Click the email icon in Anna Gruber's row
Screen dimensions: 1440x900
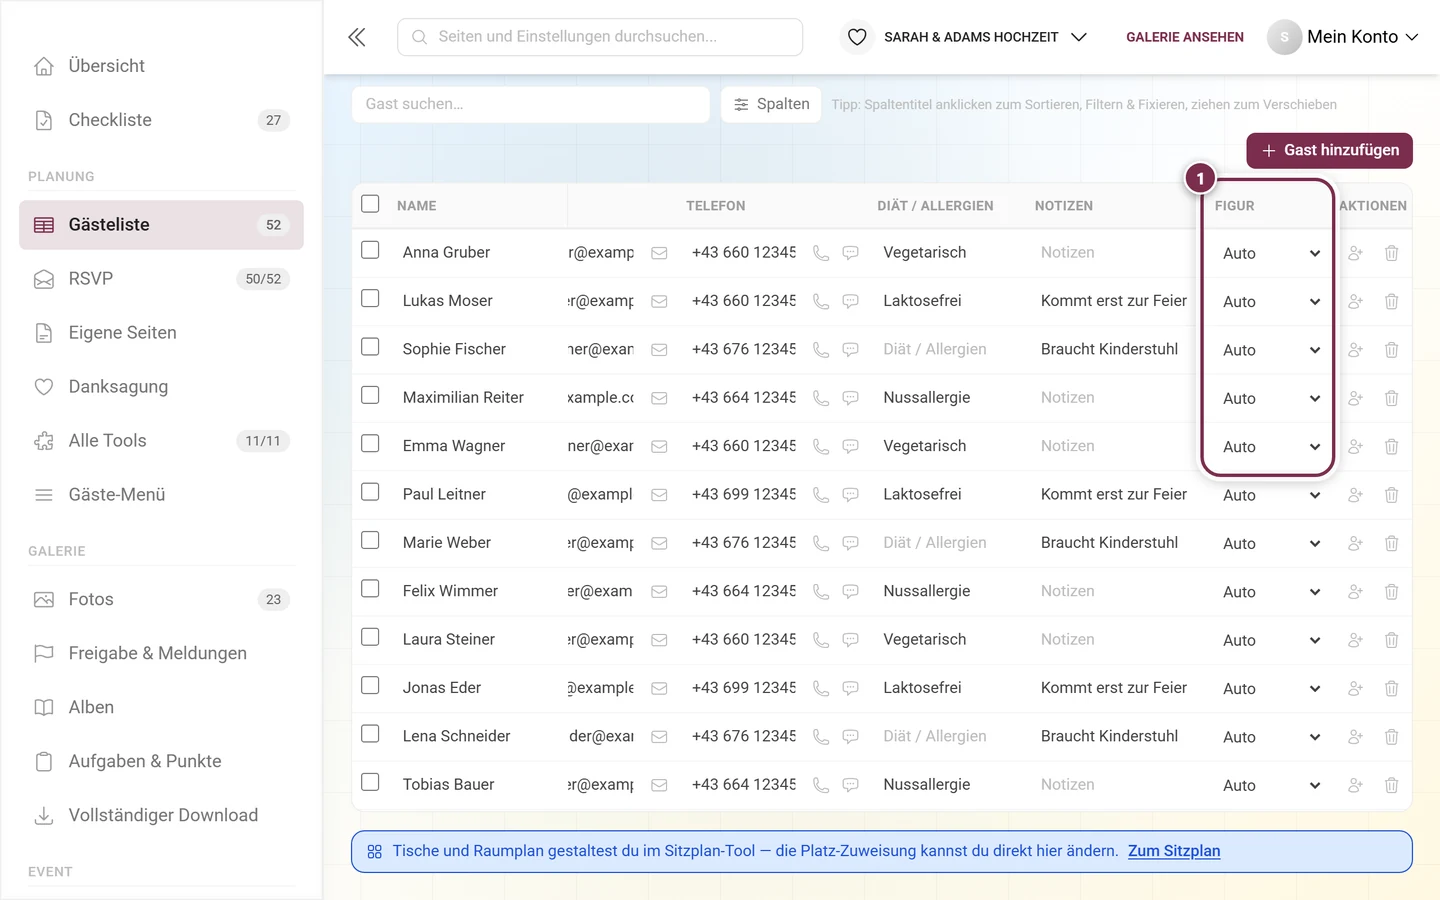[659, 253]
